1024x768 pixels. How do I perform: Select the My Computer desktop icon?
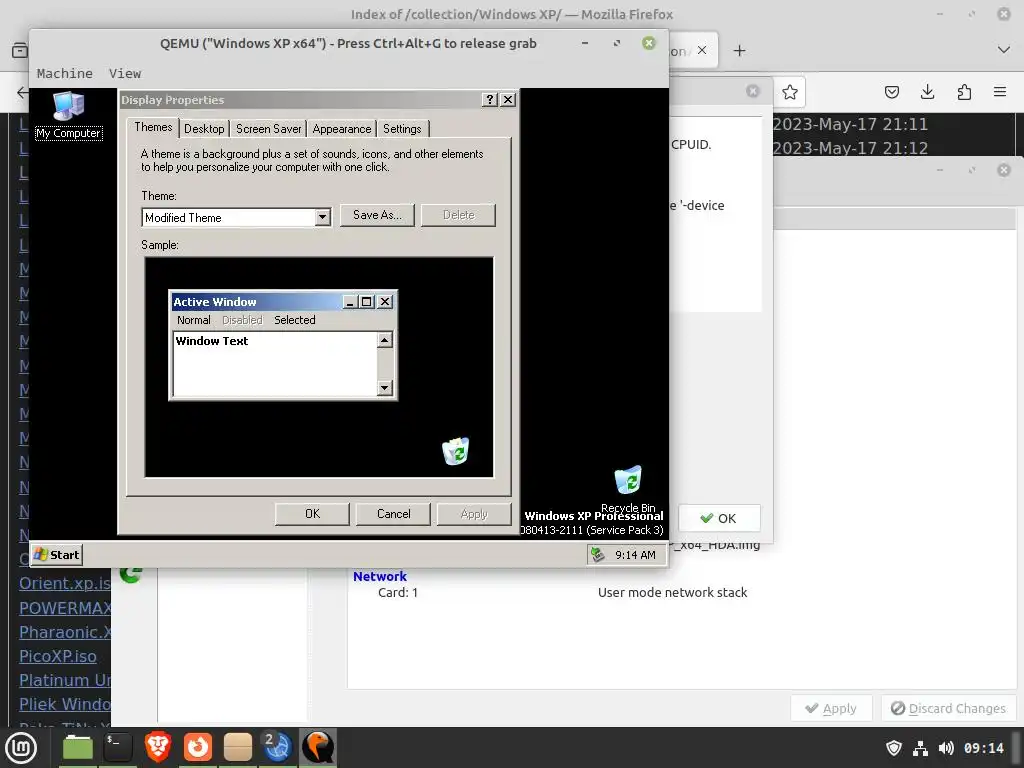(69, 116)
